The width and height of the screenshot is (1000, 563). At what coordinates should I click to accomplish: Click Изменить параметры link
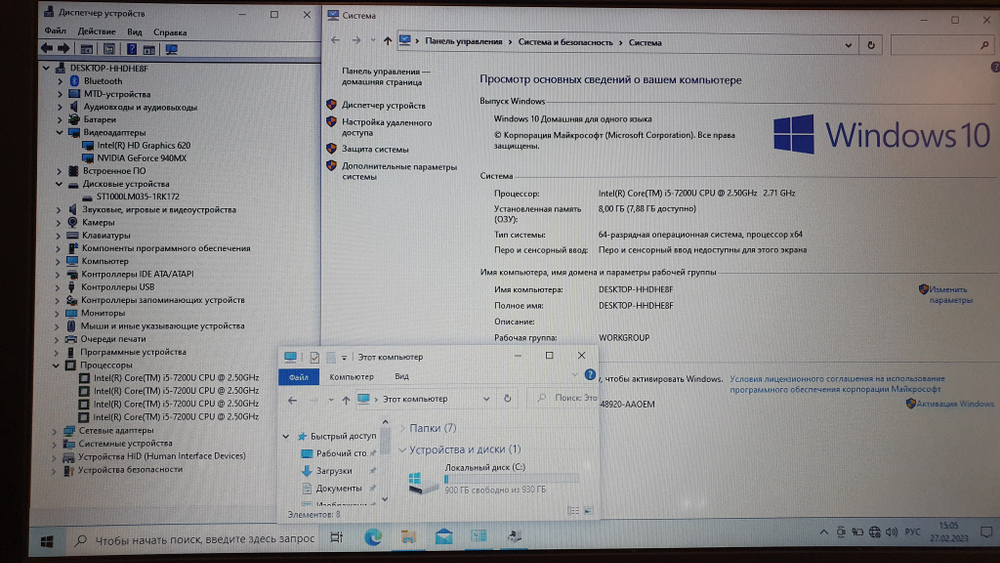(x=950, y=295)
